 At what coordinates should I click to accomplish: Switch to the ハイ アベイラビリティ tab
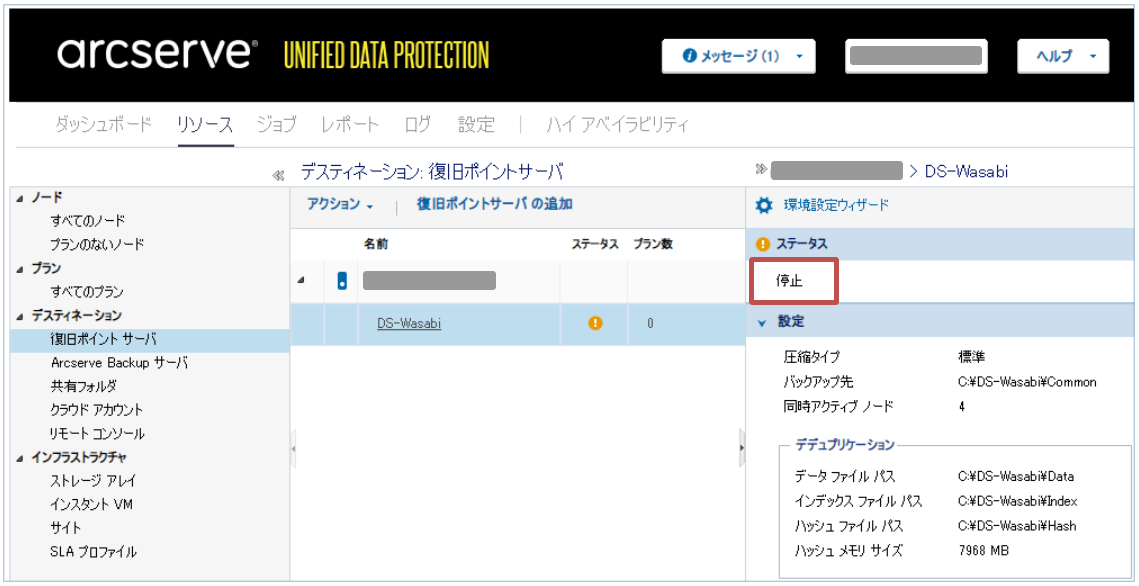coord(617,125)
